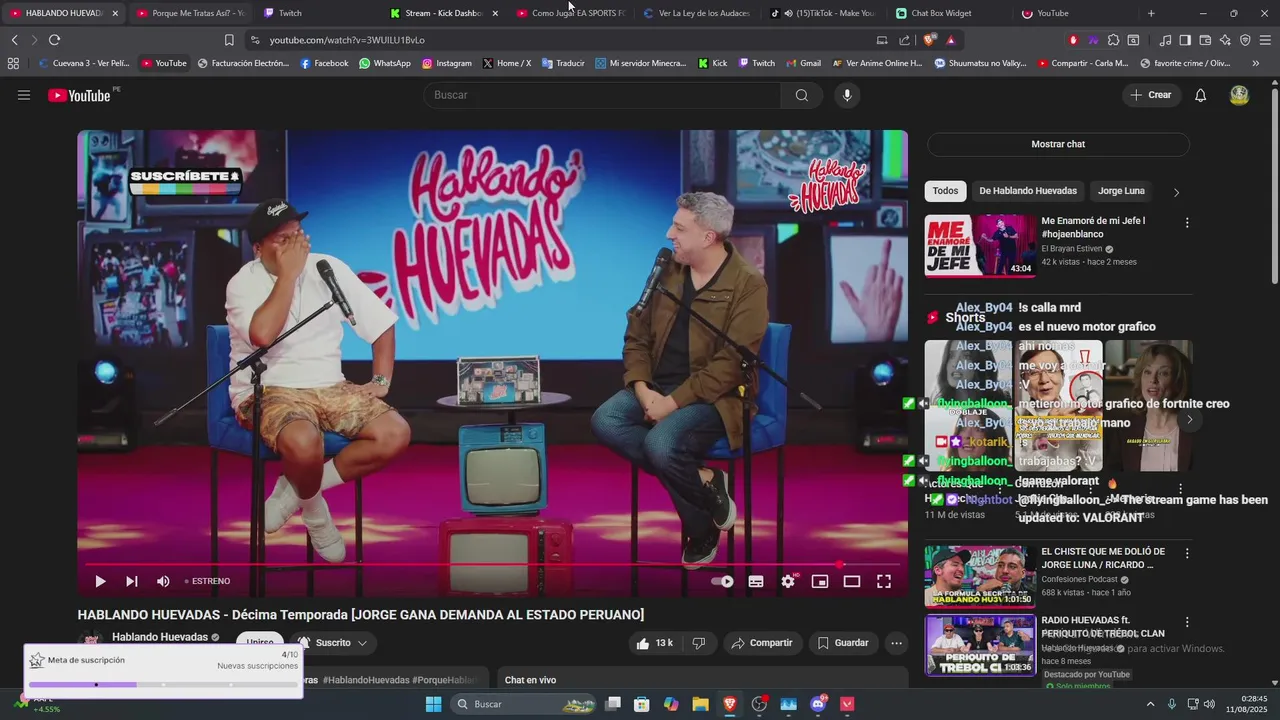Screen dimensions: 1280x720
Task: Go to the YouTube home logo
Action: (79, 95)
